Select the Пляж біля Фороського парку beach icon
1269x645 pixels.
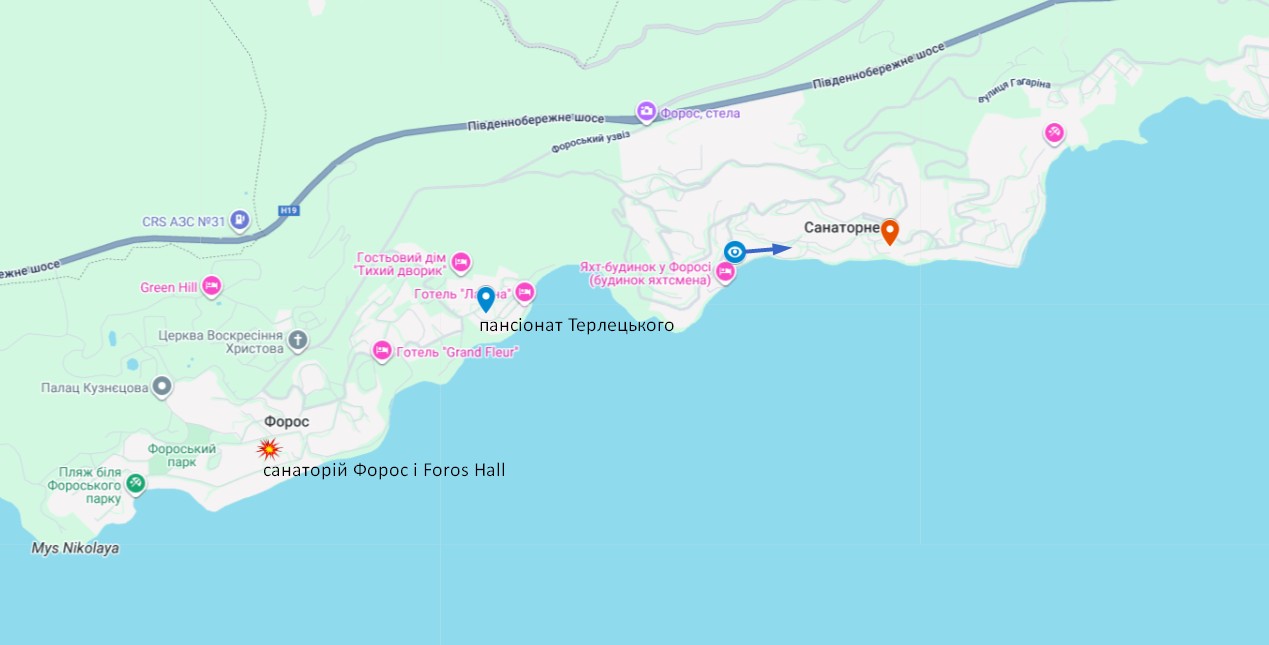tap(135, 484)
